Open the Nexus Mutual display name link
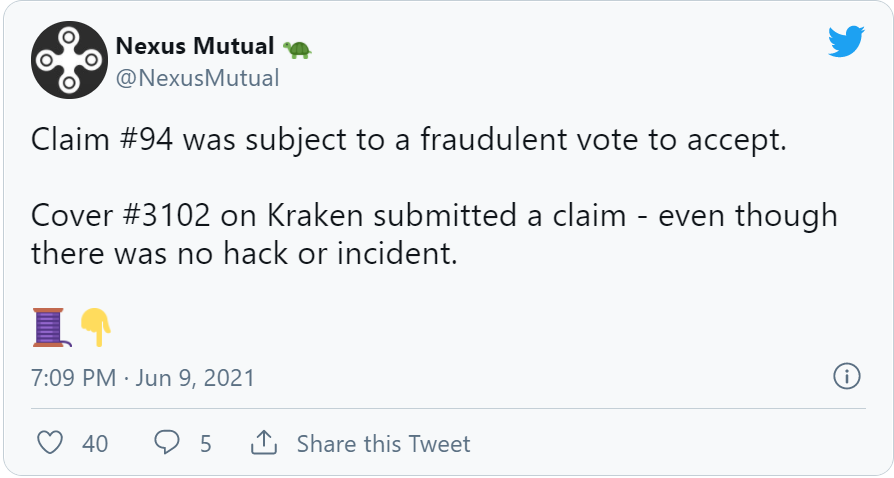This screenshot has height=478, width=894. point(195,46)
